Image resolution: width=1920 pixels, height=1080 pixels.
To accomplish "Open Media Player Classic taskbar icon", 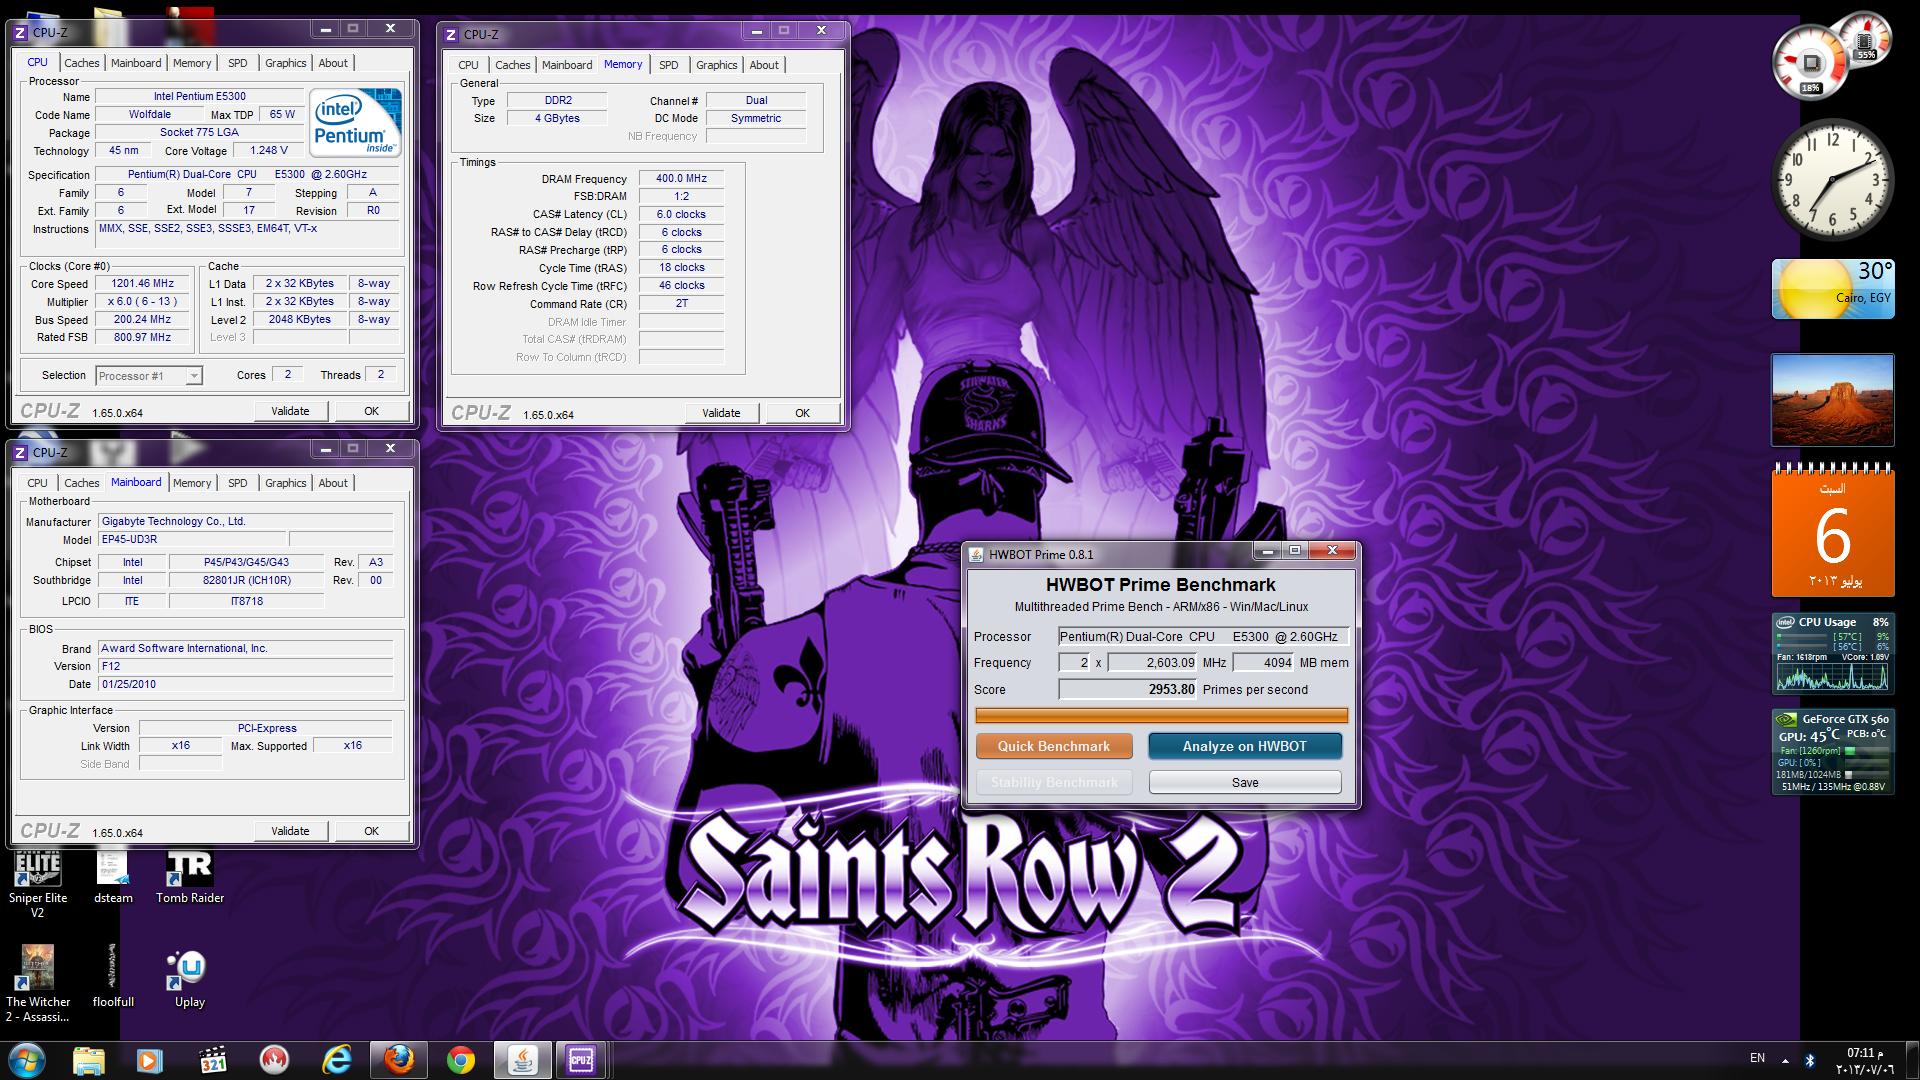I will (x=212, y=1060).
